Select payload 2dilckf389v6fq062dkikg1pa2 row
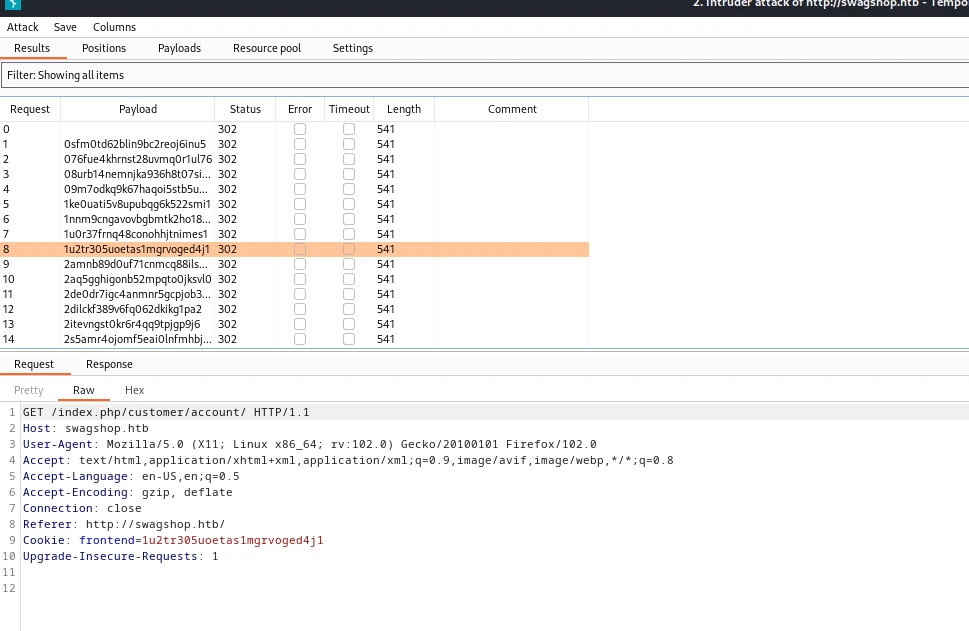The height and width of the screenshot is (631, 969). (x=294, y=309)
